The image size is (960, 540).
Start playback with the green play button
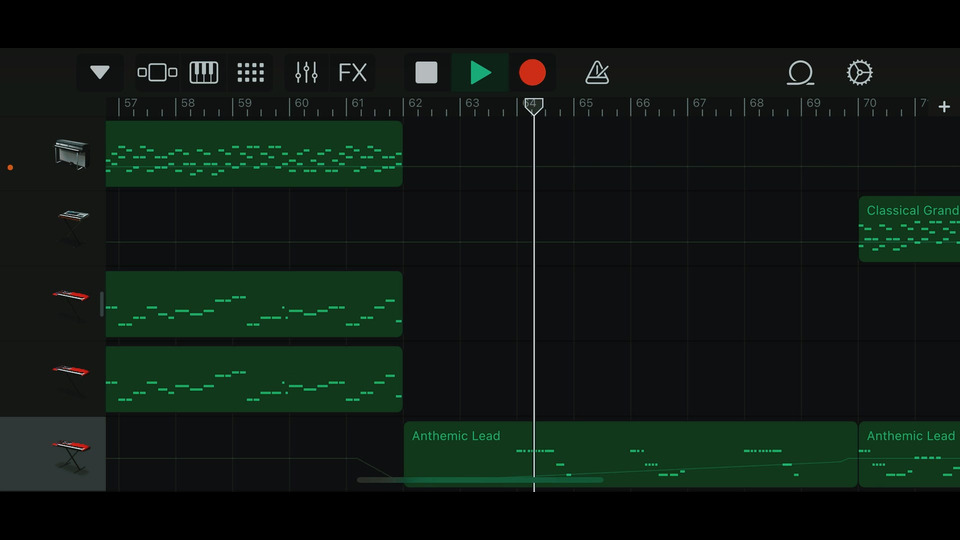[x=480, y=72]
